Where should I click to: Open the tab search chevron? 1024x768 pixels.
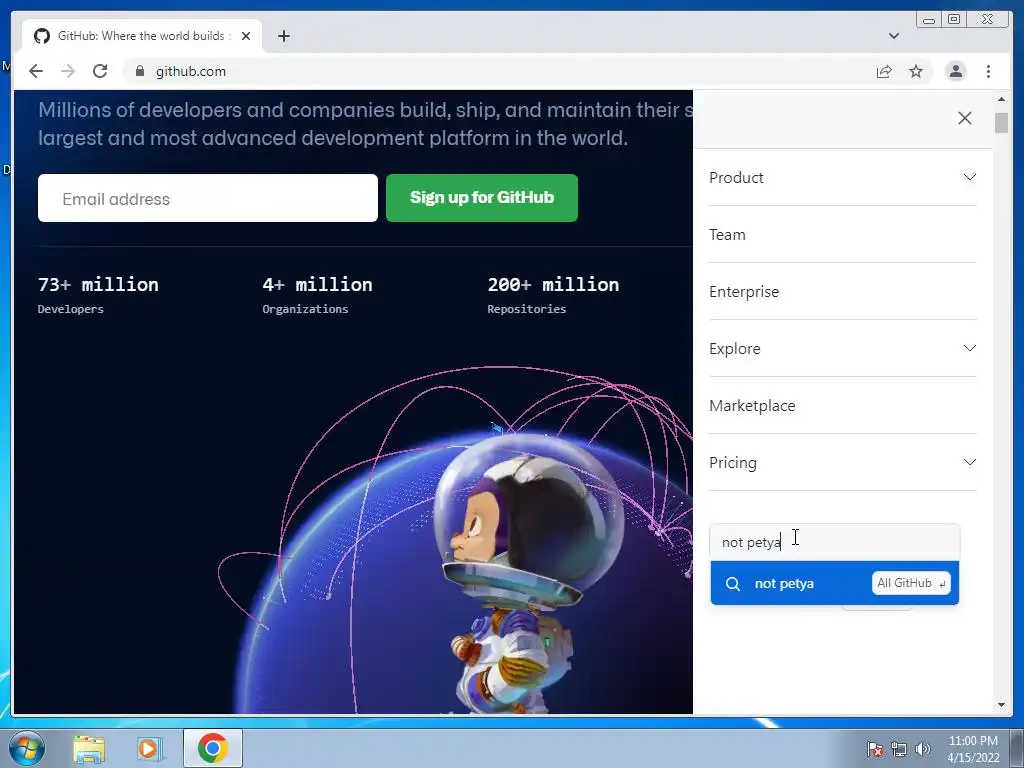pos(894,36)
